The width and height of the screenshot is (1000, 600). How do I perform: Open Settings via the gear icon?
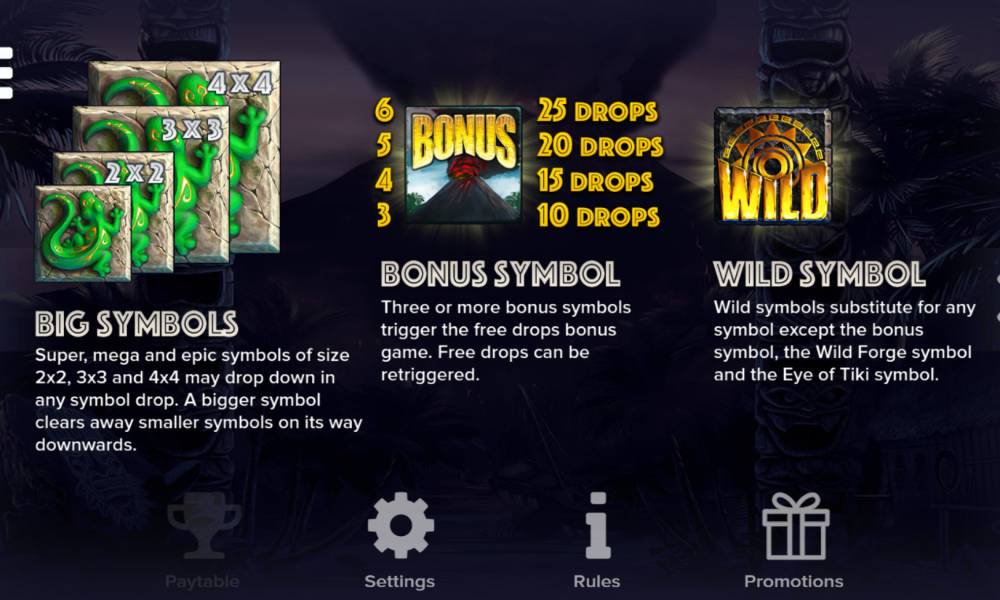coord(401,526)
